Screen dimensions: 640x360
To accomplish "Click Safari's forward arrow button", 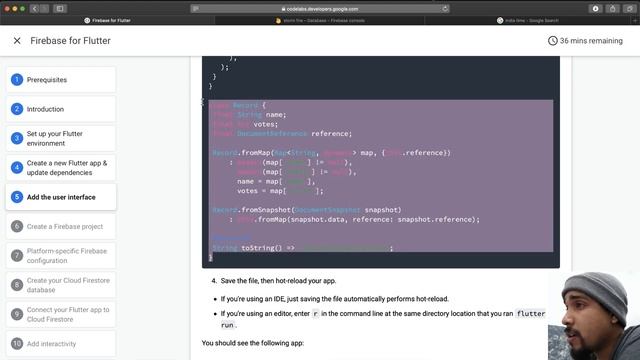I will coord(44,9).
